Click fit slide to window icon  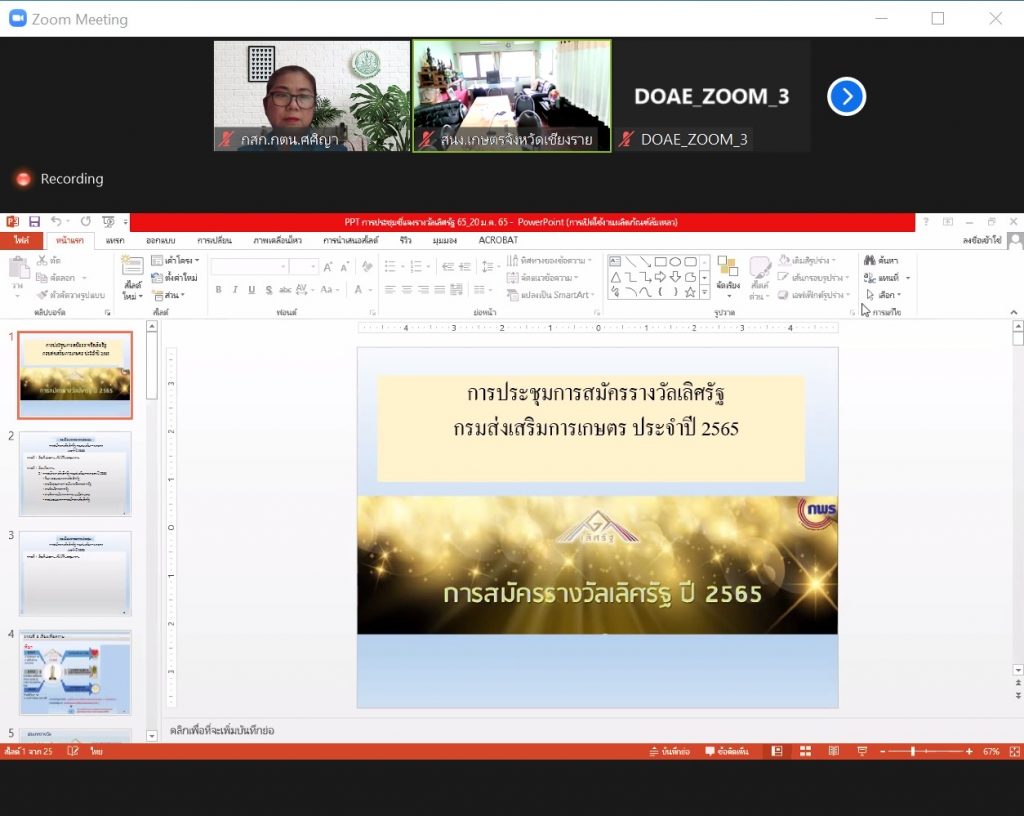[1015, 751]
